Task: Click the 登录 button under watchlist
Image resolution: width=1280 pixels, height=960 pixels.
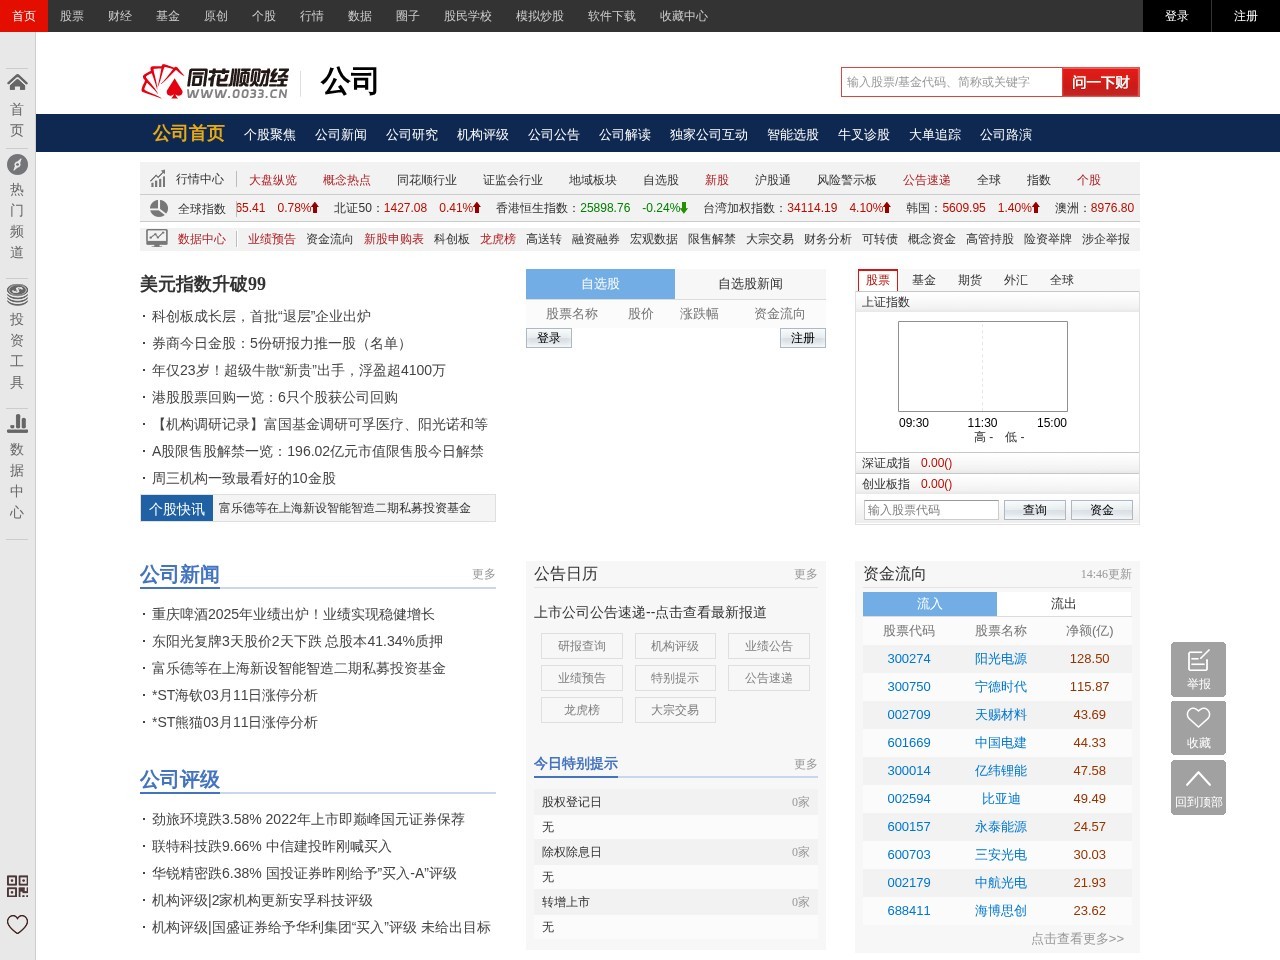Action: pyautogui.click(x=549, y=338)
